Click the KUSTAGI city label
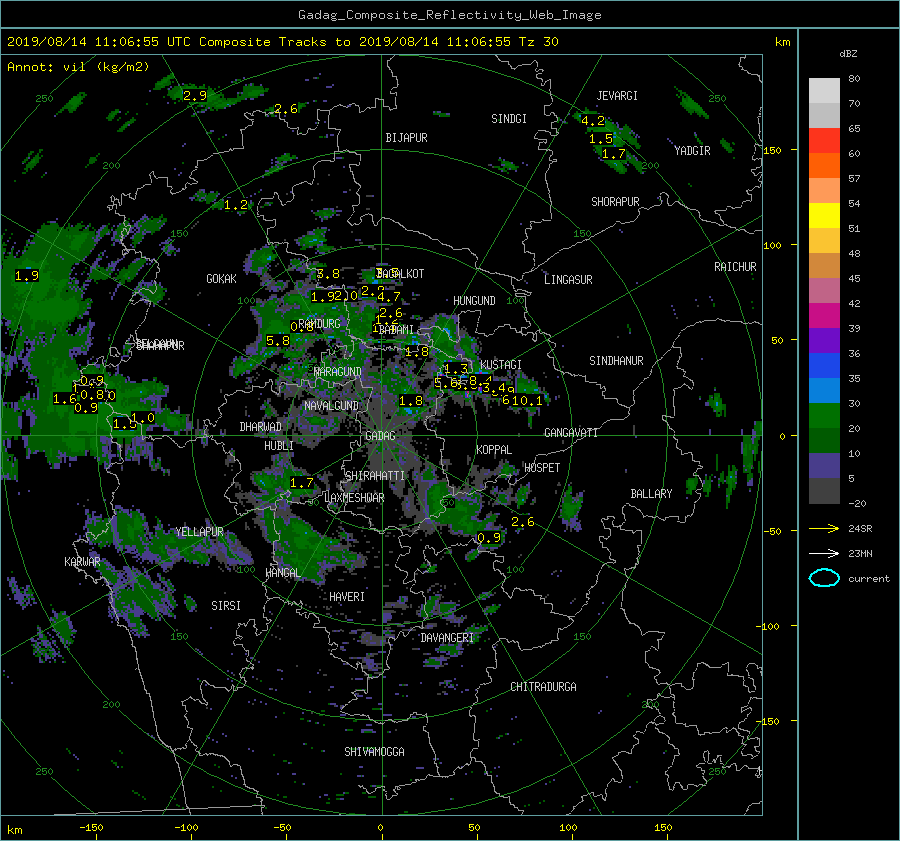Viewport: 900px width, 841px height. tap(501, 365)
